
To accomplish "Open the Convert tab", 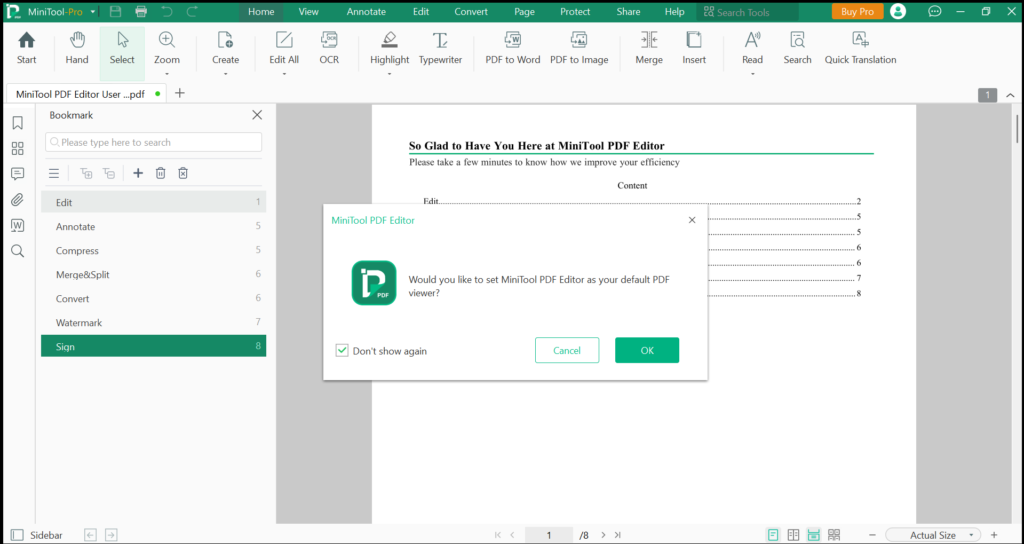I will pos(471,12).
